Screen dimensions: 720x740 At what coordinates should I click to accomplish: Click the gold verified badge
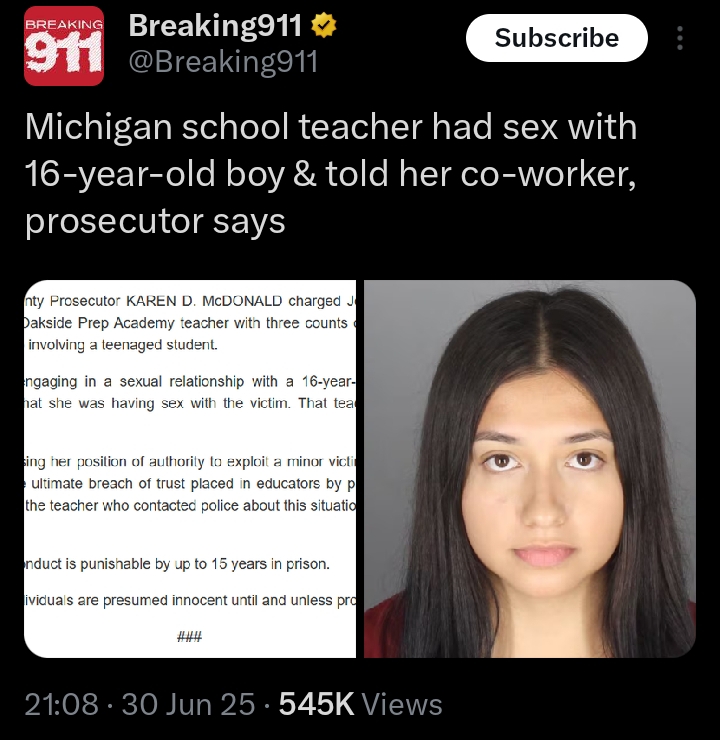coord(324,25)
